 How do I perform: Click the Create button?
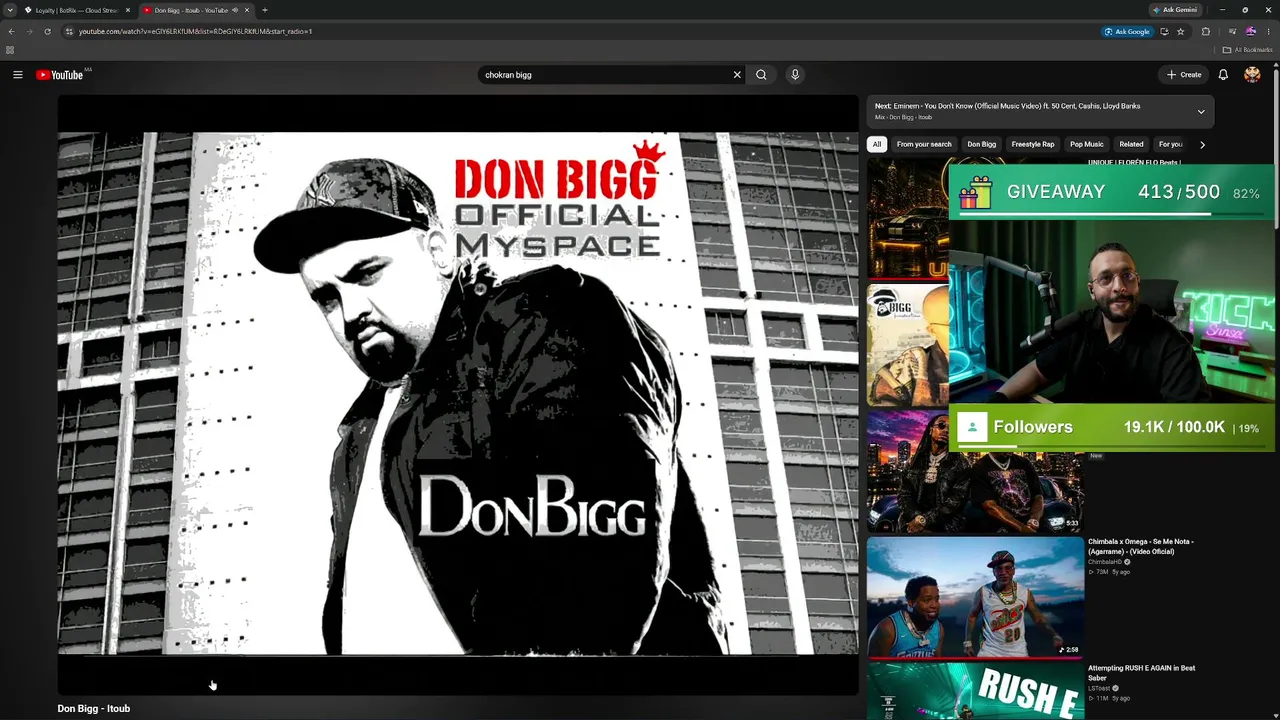[x=1184, y=75]
